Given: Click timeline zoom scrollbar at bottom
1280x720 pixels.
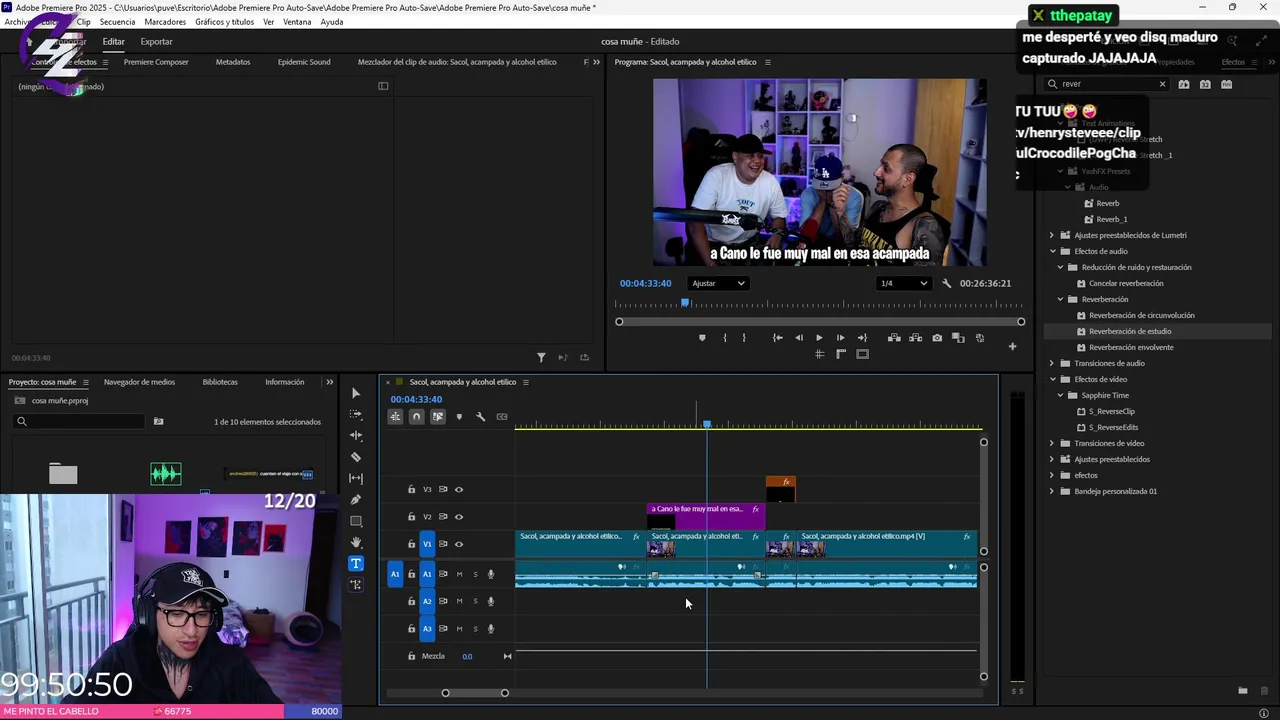Looking at the screenshot, I should click(475, 693).
